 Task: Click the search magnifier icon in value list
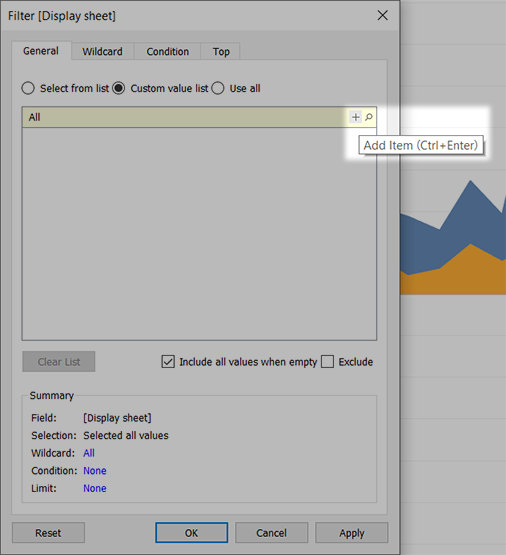(x=369, y=117)
